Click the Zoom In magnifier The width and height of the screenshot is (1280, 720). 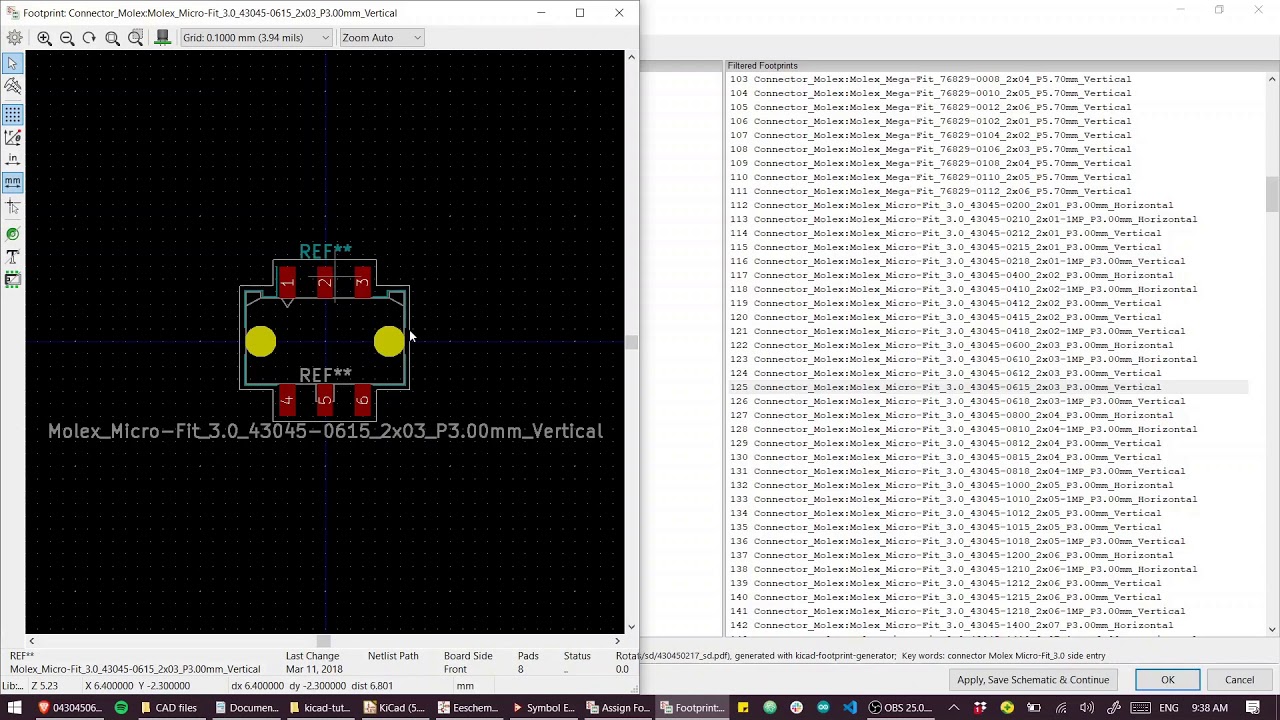44,38
